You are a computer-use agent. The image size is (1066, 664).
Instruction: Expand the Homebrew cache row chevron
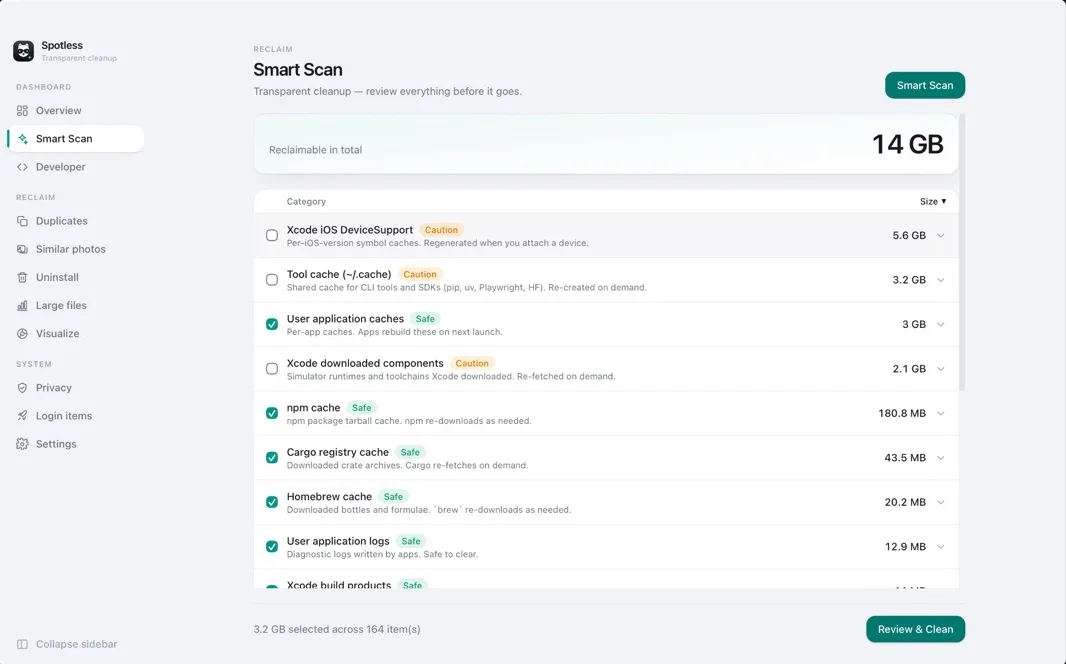941,502
